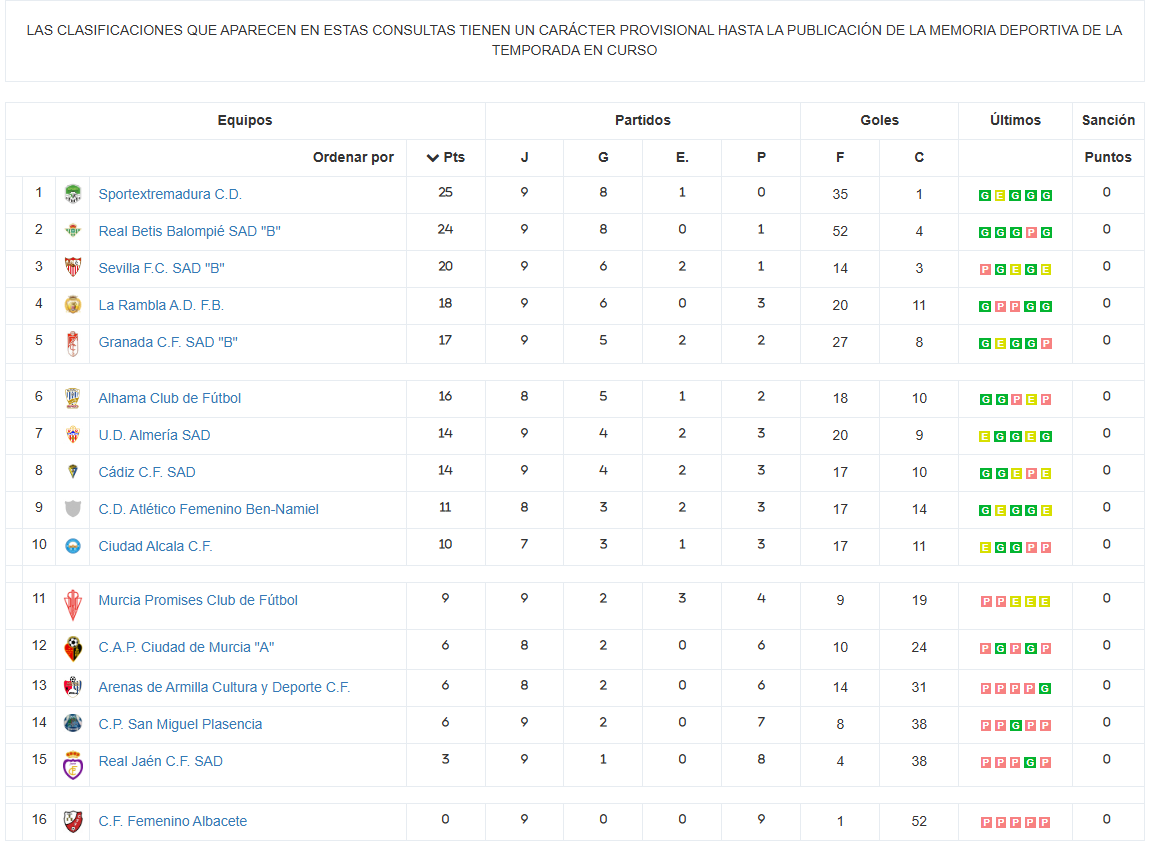The height and width of the screenshot is (843, 1166).
Task: Click the Últimos column header
Action: pos(1015,120)
